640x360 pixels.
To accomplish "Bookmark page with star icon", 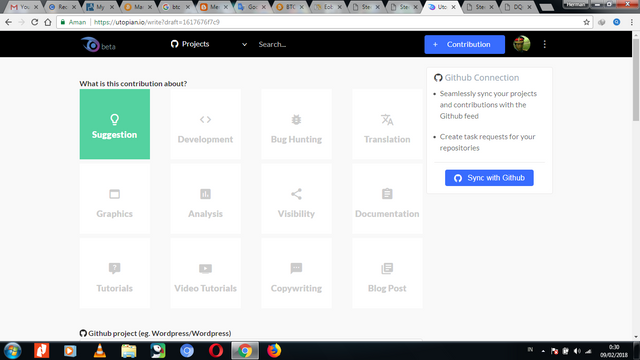I will tap(587, 22).
